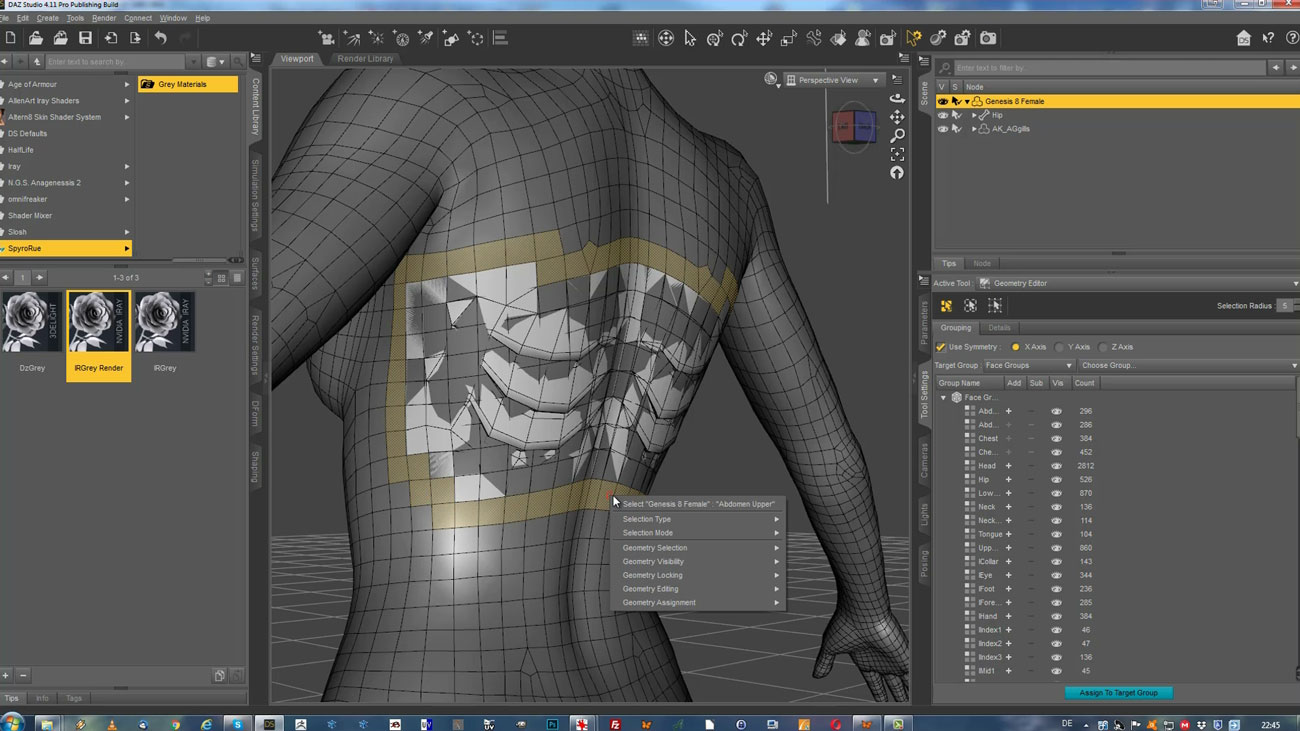Click the Pan view control in viewport

[897, 117]
